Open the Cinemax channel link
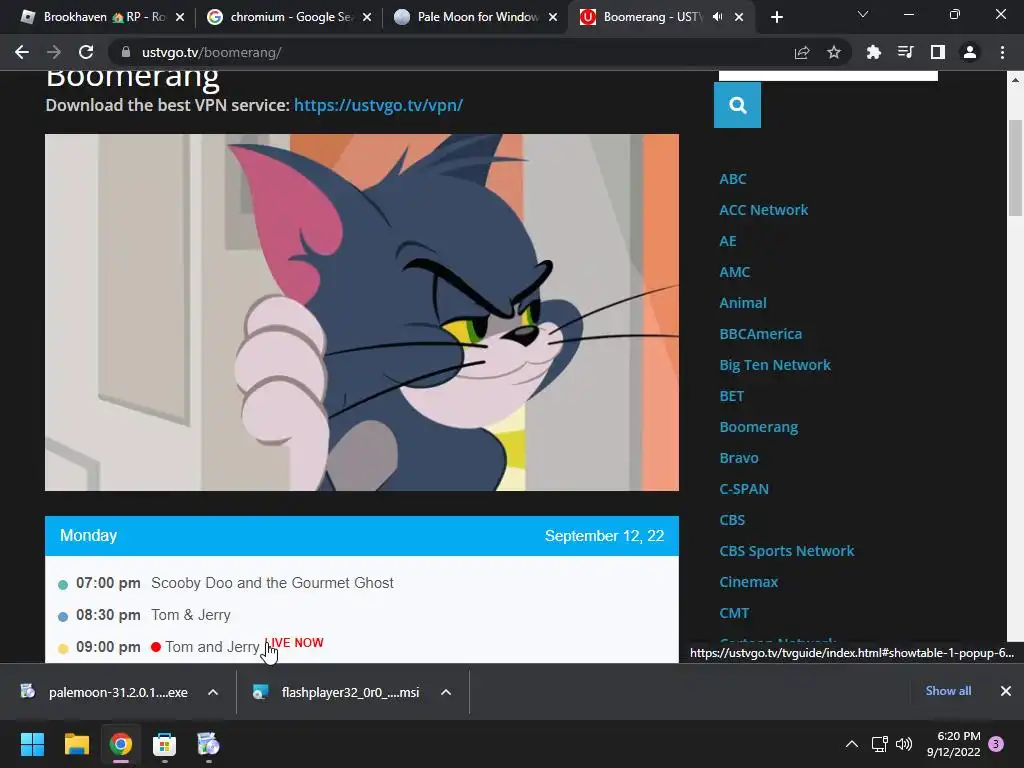 pos(748,582)
